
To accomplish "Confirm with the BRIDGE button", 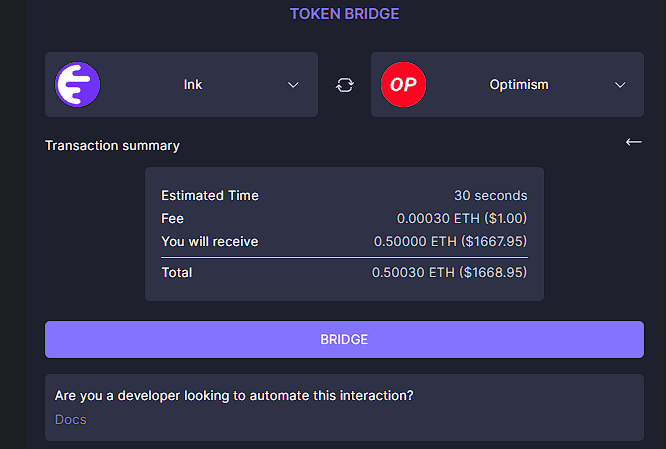I will (344, 339).
